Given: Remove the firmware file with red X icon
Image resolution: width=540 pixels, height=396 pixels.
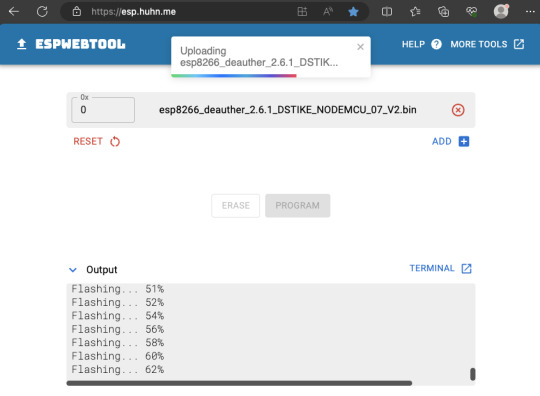Looking at the screenshot, I should (458, 110).
